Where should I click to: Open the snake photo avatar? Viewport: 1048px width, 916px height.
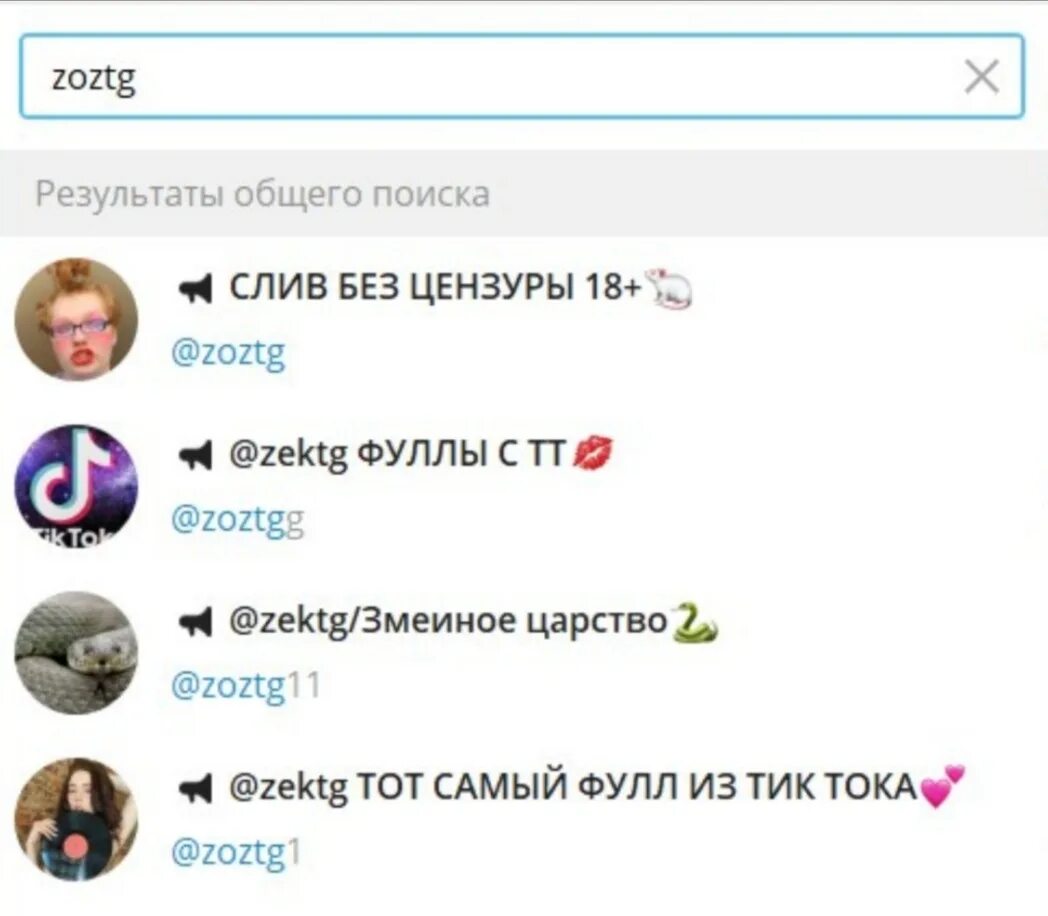pos(76,653)
